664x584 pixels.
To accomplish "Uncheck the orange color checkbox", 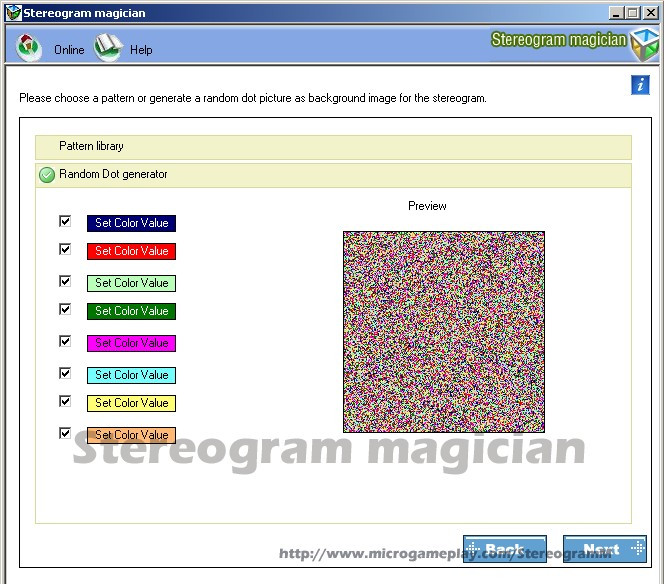I will (x=65, y=433).
